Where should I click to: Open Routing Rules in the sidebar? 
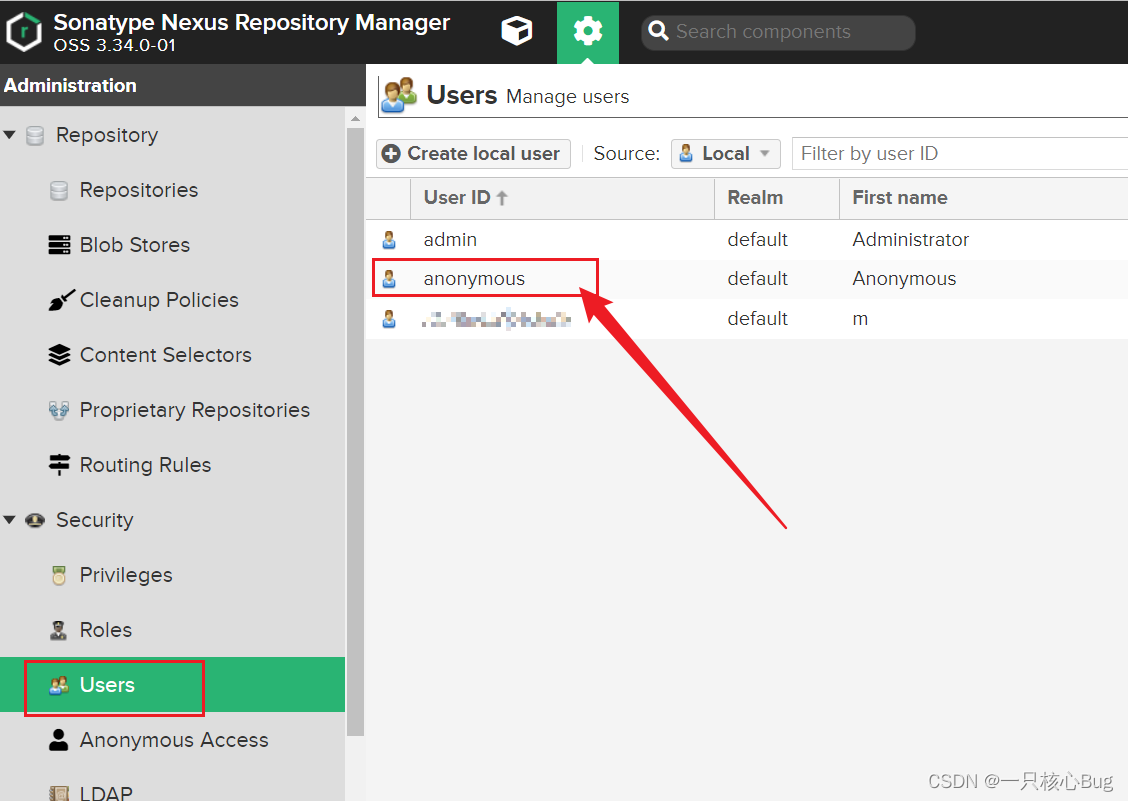point(145,465)
